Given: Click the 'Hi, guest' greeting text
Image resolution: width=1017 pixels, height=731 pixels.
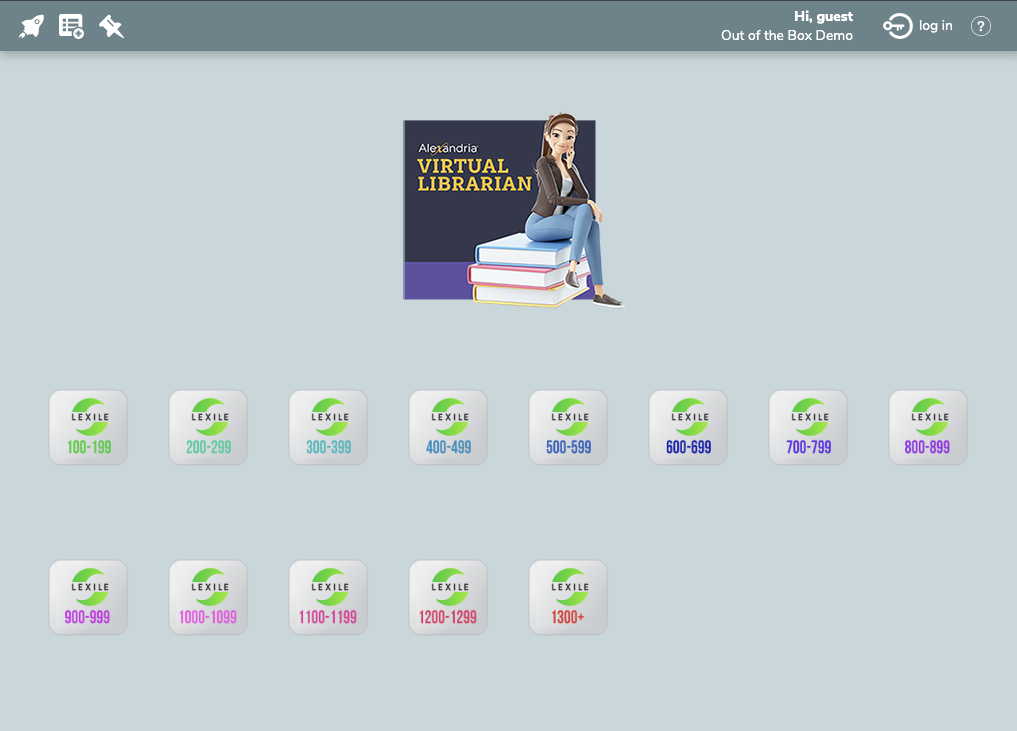Looking at the screenshot, I should point(823,16).
